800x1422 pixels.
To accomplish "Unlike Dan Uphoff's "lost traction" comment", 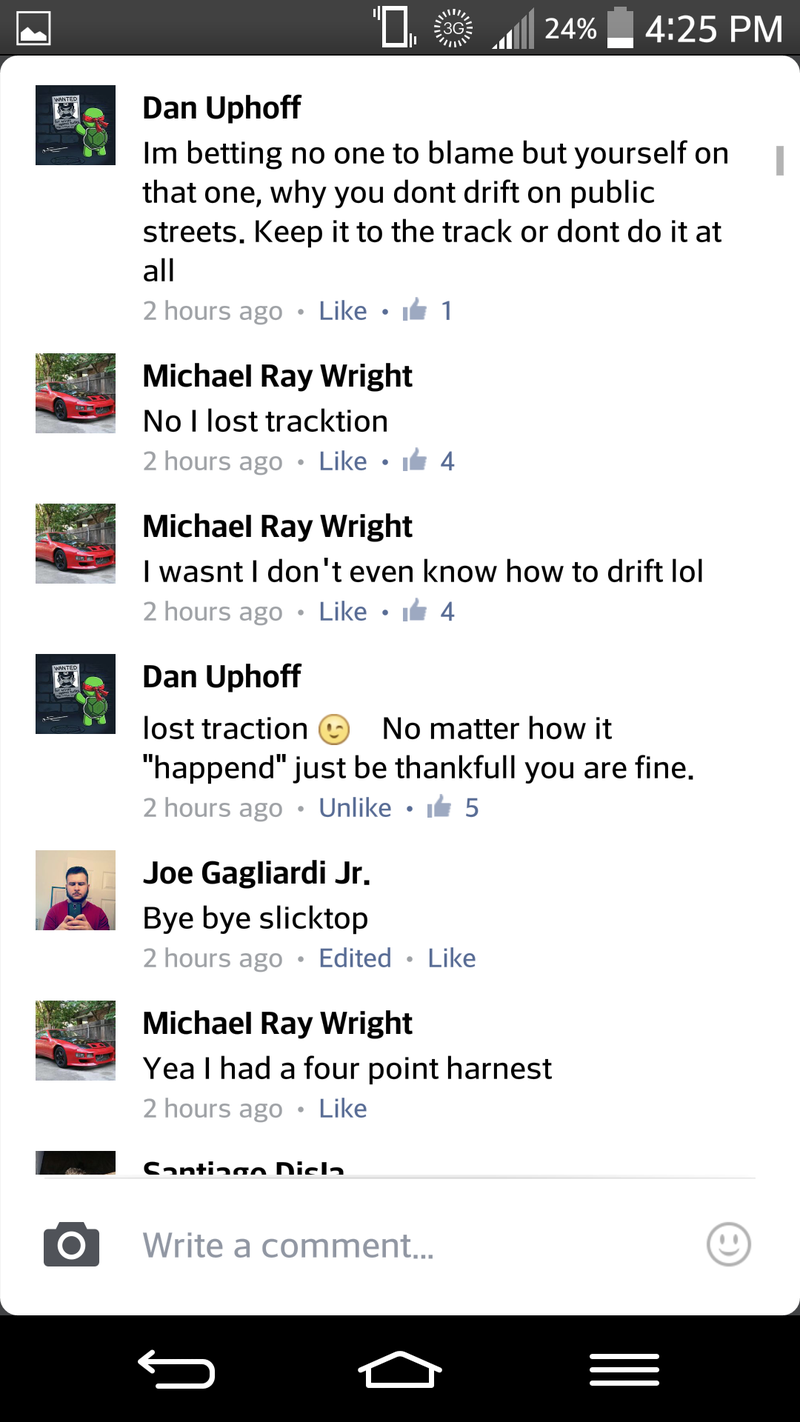I will [355, 807].
